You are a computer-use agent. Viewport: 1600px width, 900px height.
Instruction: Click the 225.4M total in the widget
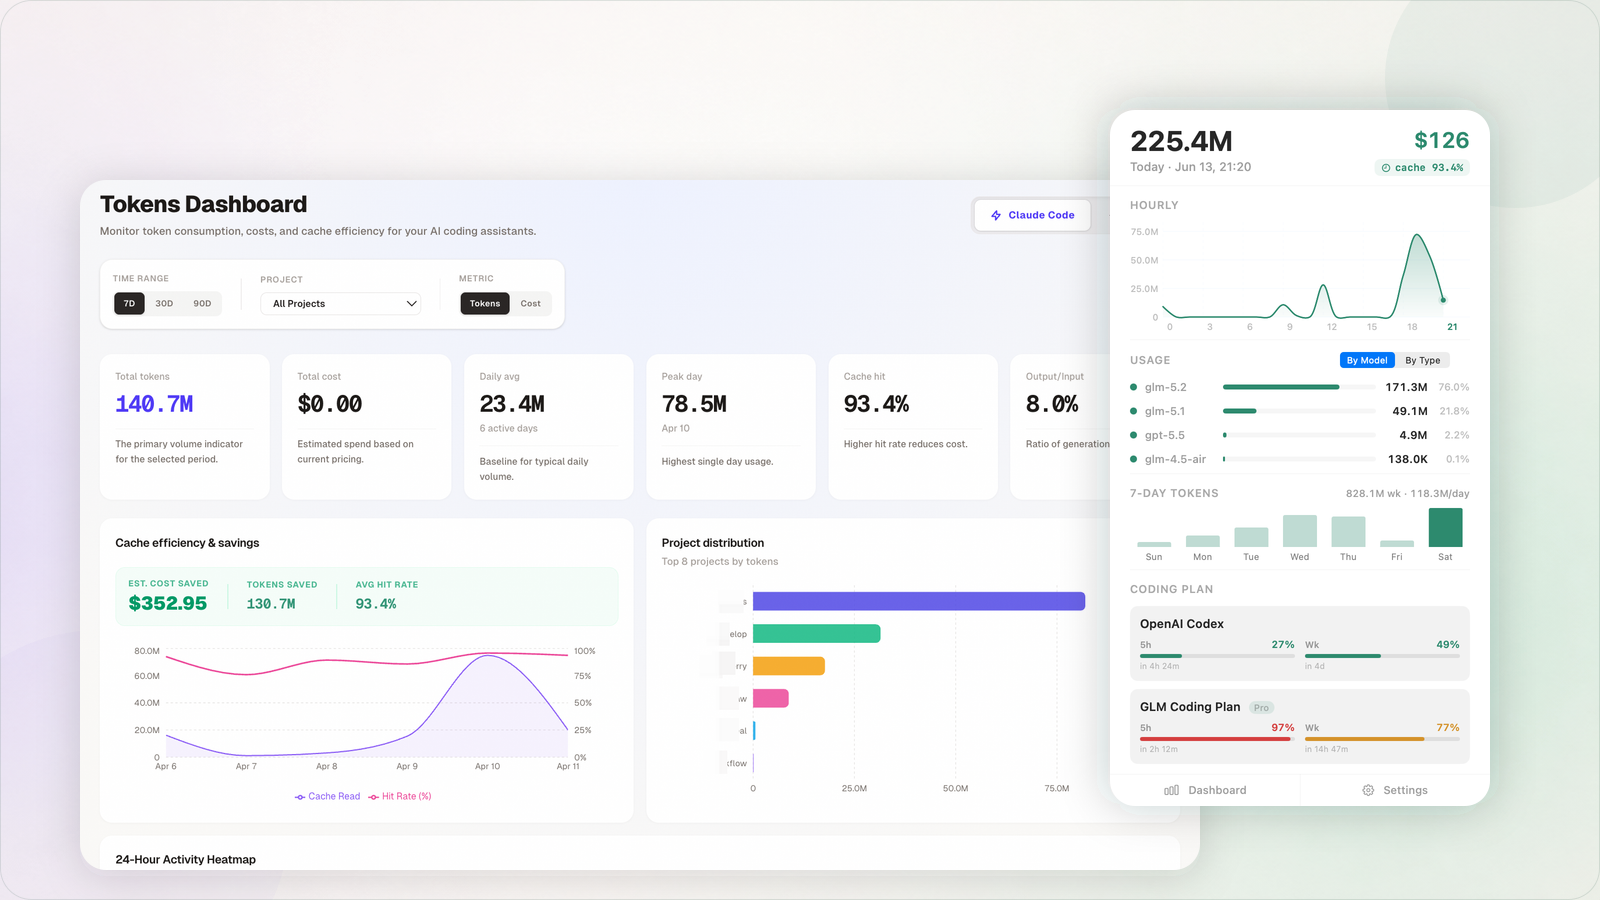tap(1181, 141)
